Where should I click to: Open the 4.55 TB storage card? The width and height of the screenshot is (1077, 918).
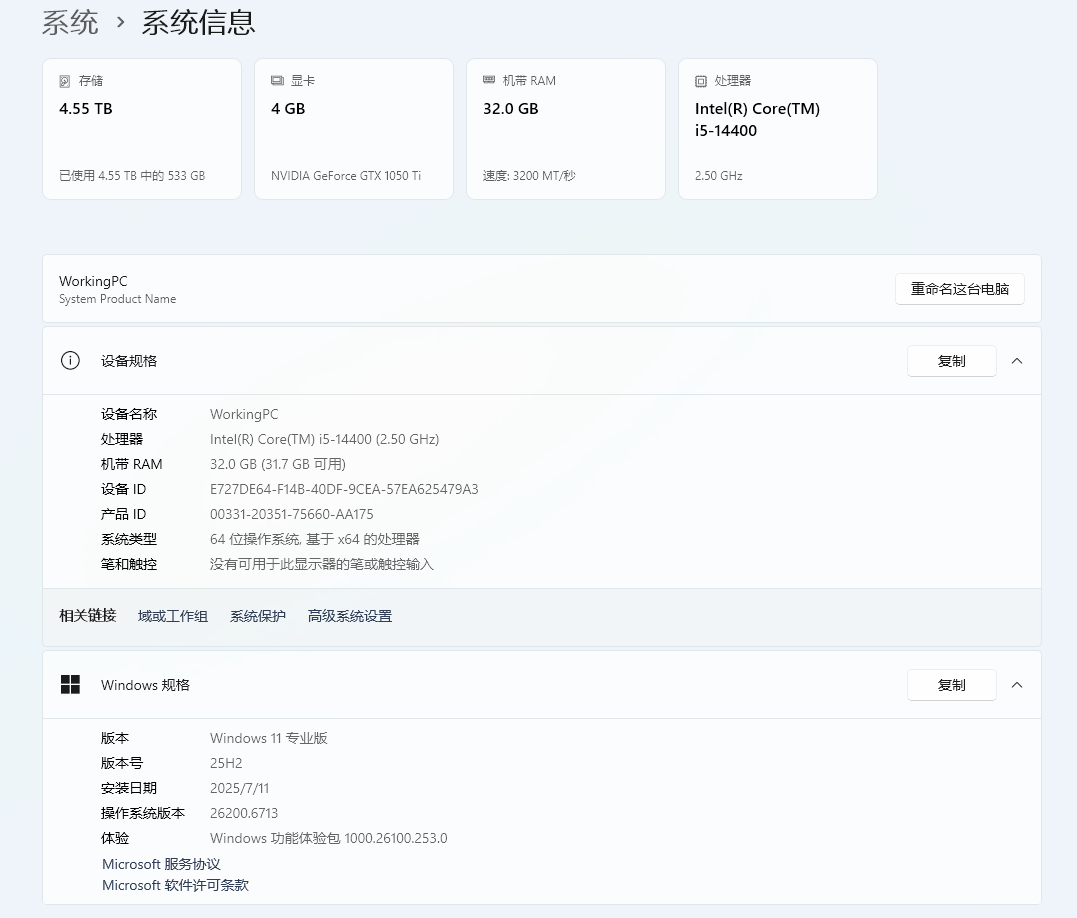pos(141,128)
